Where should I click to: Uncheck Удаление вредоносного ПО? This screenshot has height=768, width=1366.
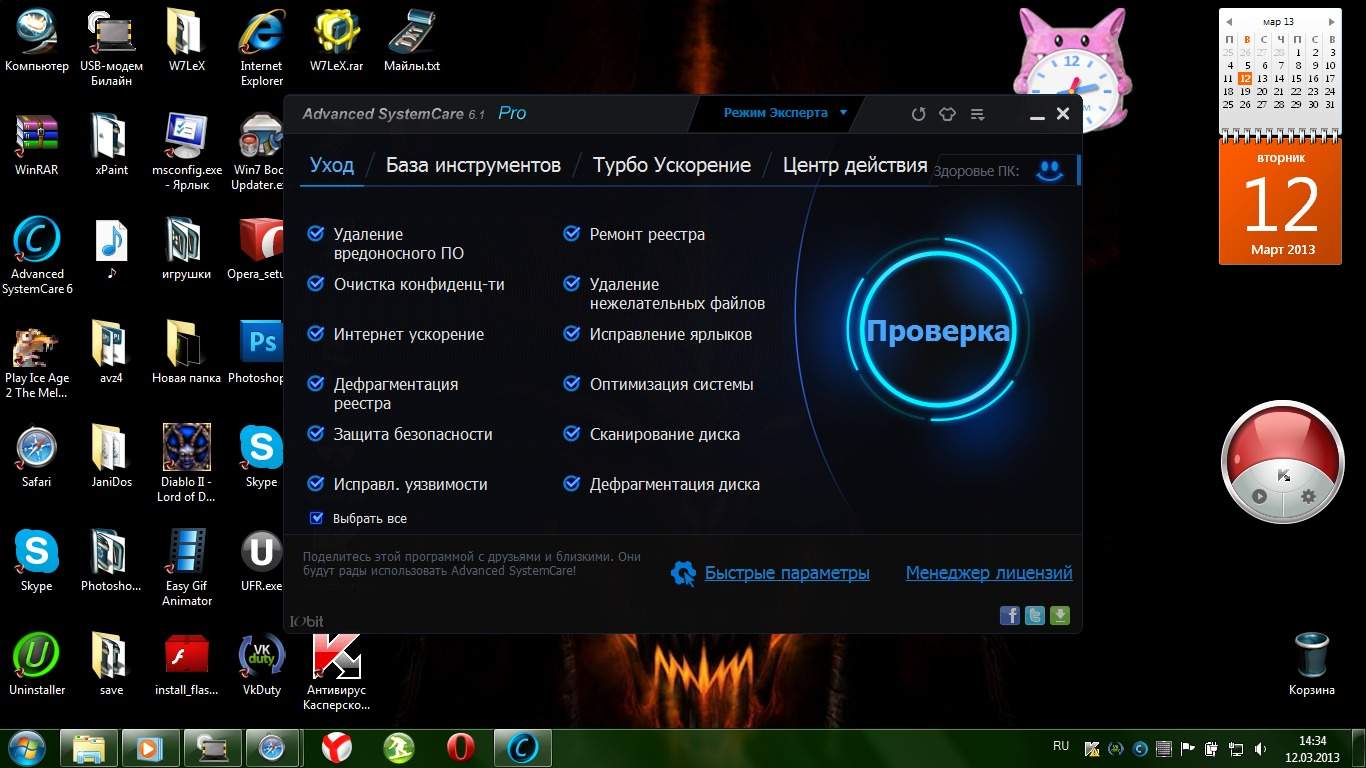pyautogui.click(x=315, y=234)
